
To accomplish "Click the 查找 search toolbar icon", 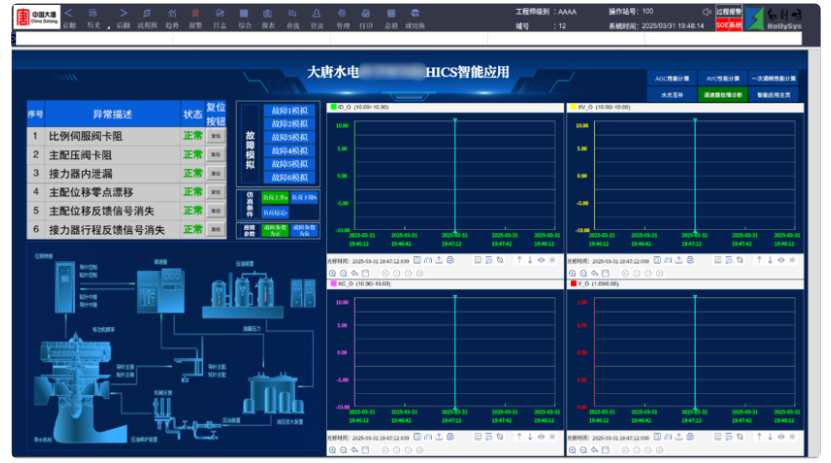I will pos(292,13).
